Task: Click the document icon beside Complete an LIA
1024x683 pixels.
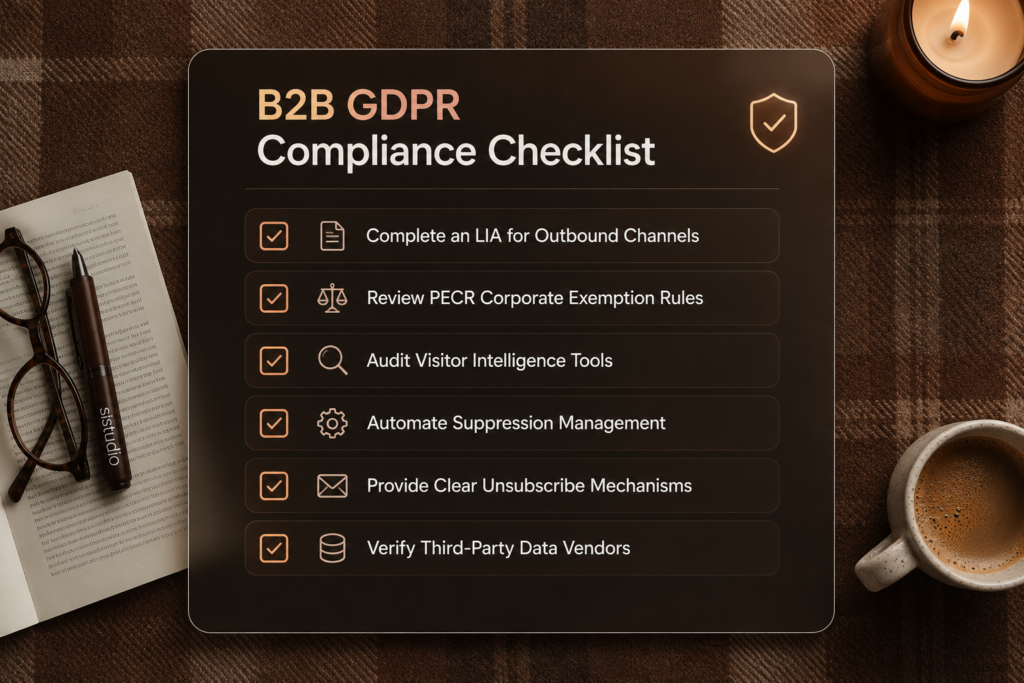Action: coord(332,236)
